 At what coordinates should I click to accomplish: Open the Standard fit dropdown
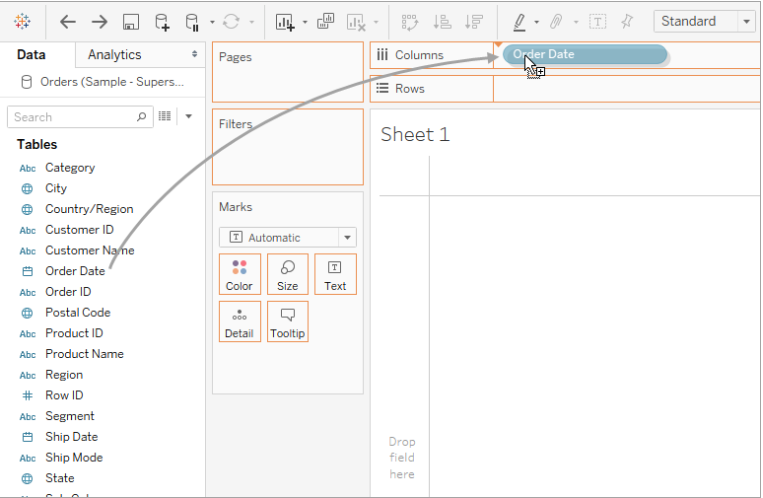click(705, 21)
